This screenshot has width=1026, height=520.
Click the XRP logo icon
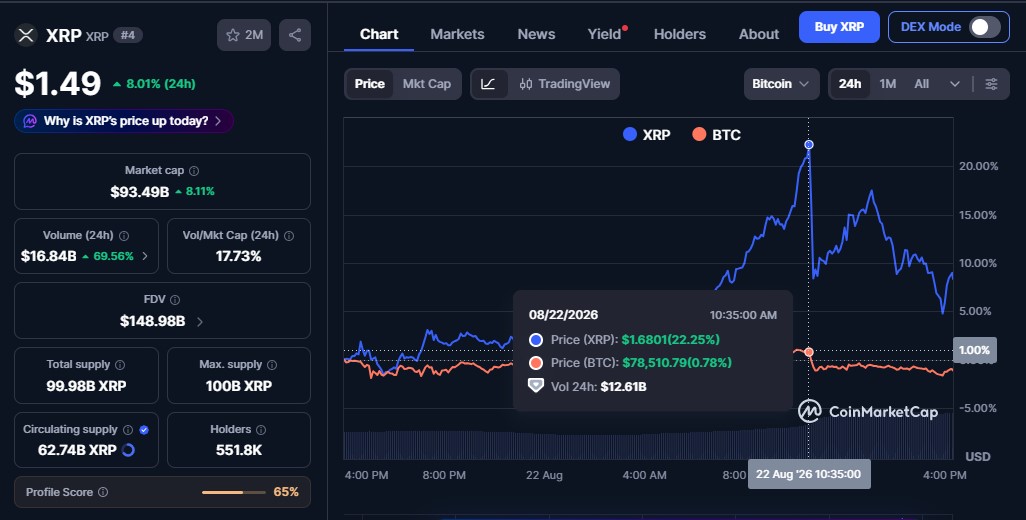point(26,35)
